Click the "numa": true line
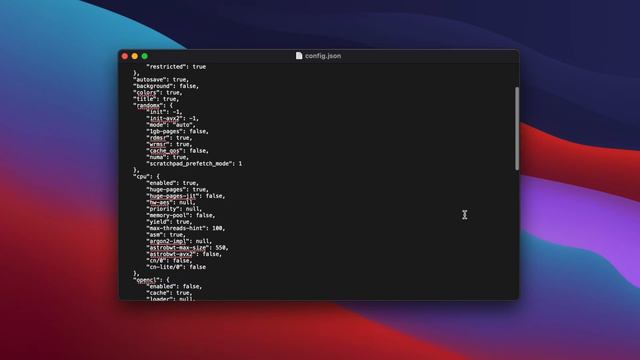Screen dimensions: 640x360 click(x=168, y=157)
